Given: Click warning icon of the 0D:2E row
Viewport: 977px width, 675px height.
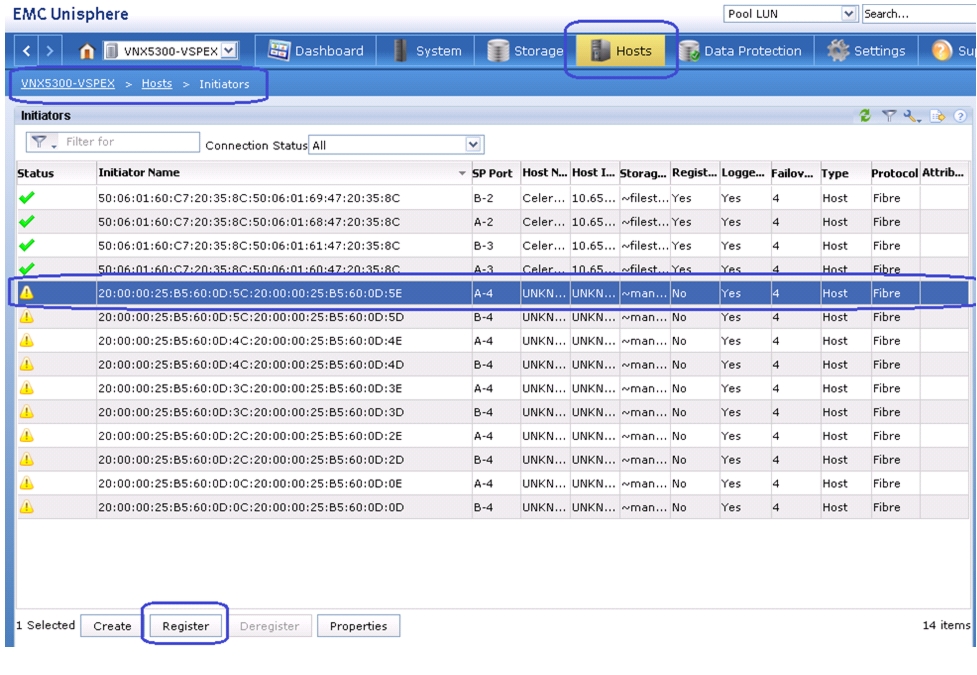Looking at the screenshot, I should click(27, 435).
